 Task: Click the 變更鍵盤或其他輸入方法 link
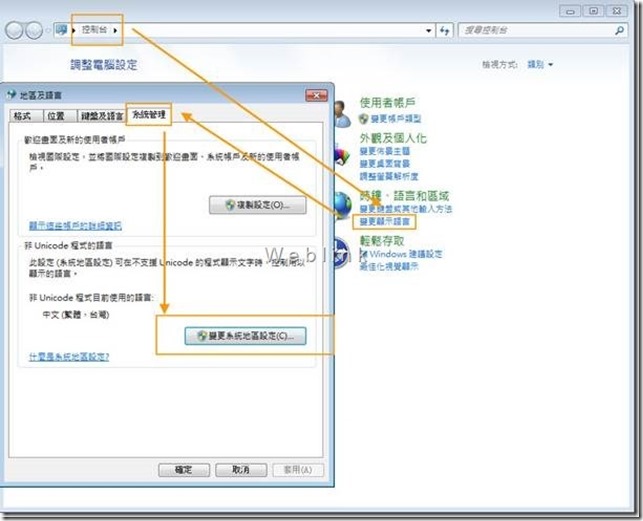406,209
